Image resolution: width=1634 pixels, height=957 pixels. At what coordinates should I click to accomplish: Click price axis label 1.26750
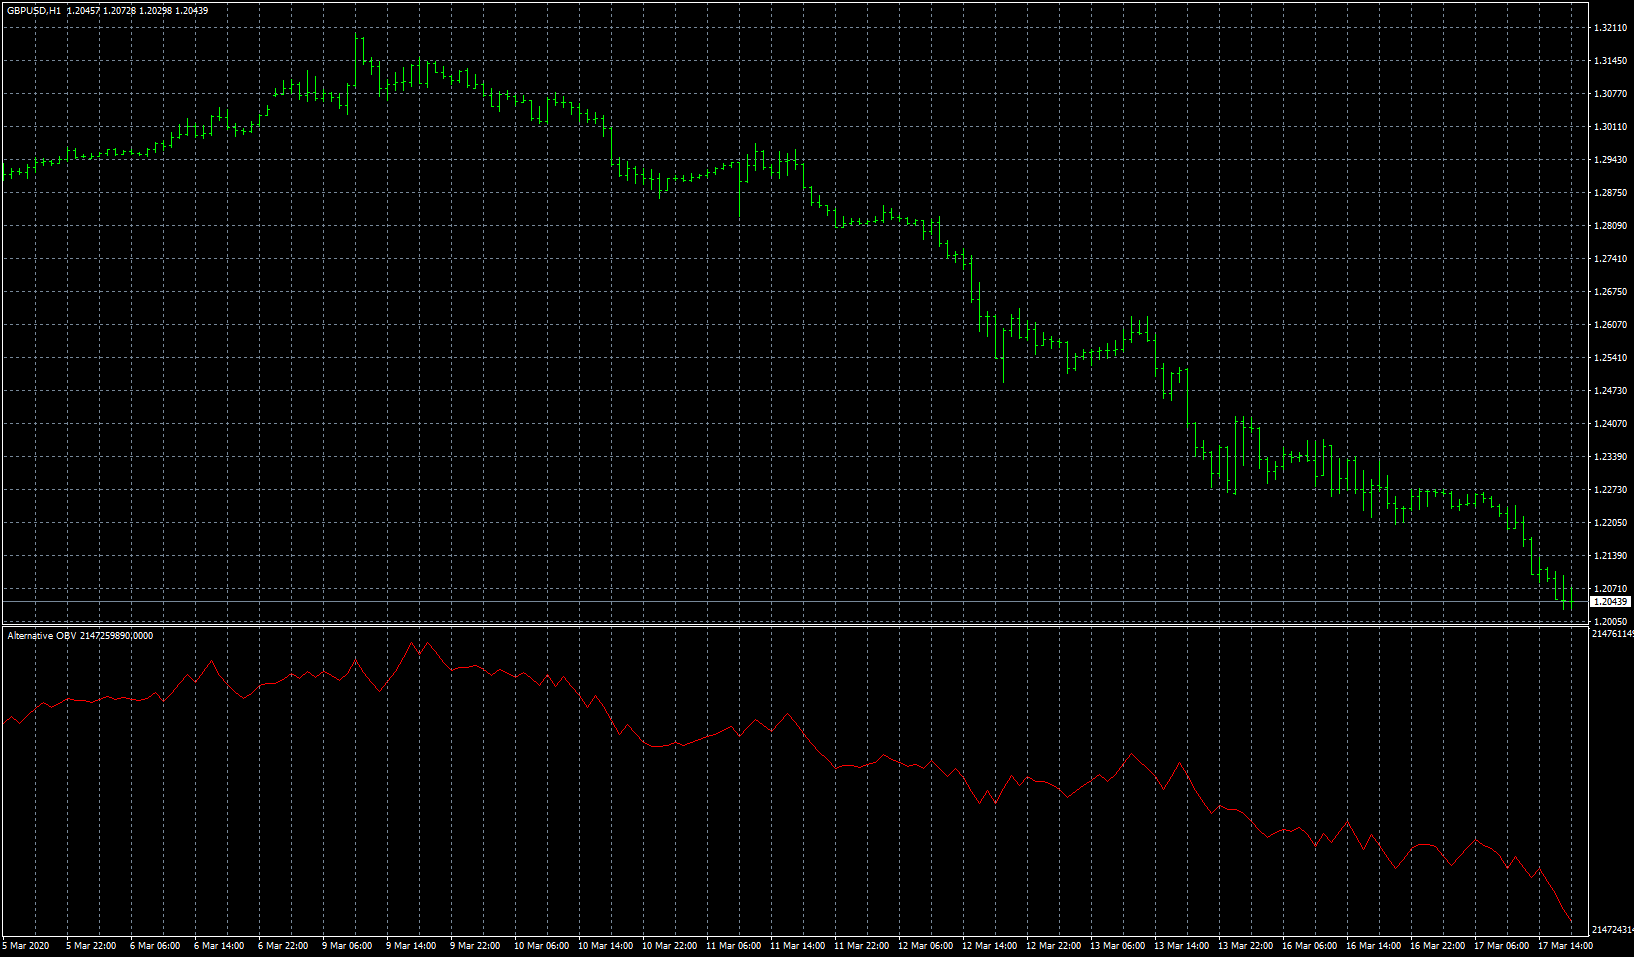[x=1609, y=292]
